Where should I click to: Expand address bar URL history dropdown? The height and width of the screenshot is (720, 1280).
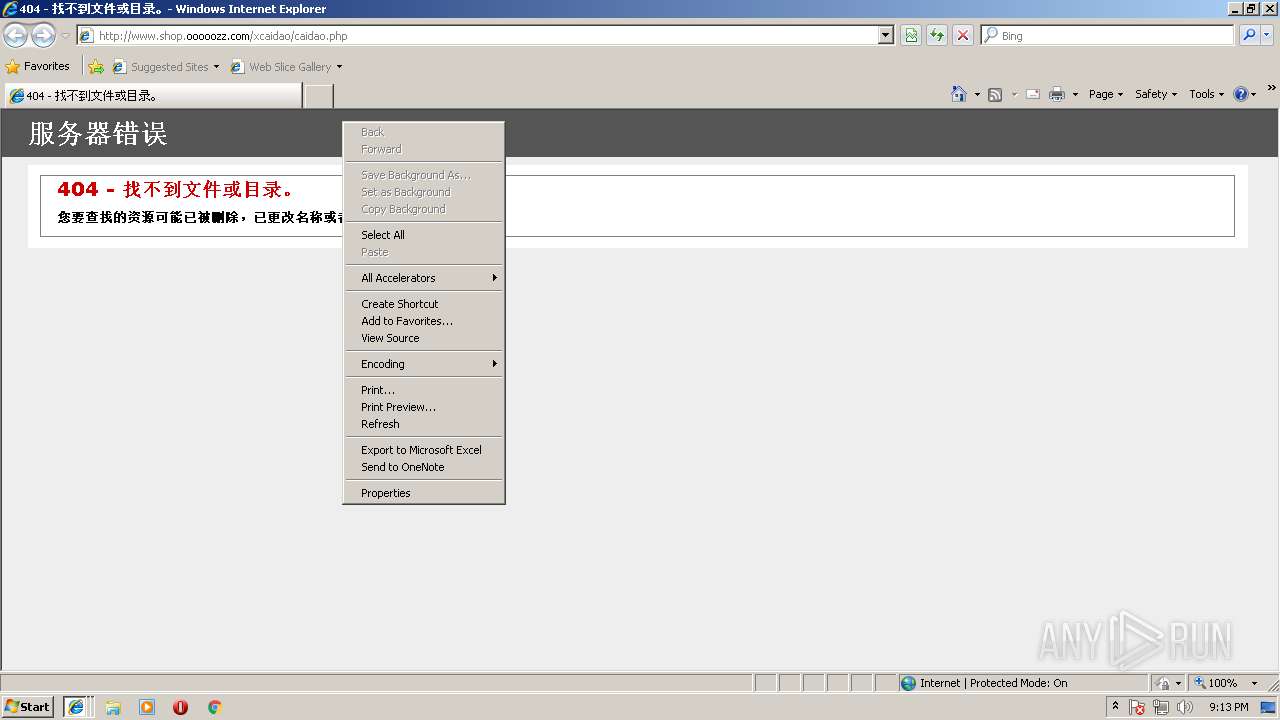click(886, 35)
